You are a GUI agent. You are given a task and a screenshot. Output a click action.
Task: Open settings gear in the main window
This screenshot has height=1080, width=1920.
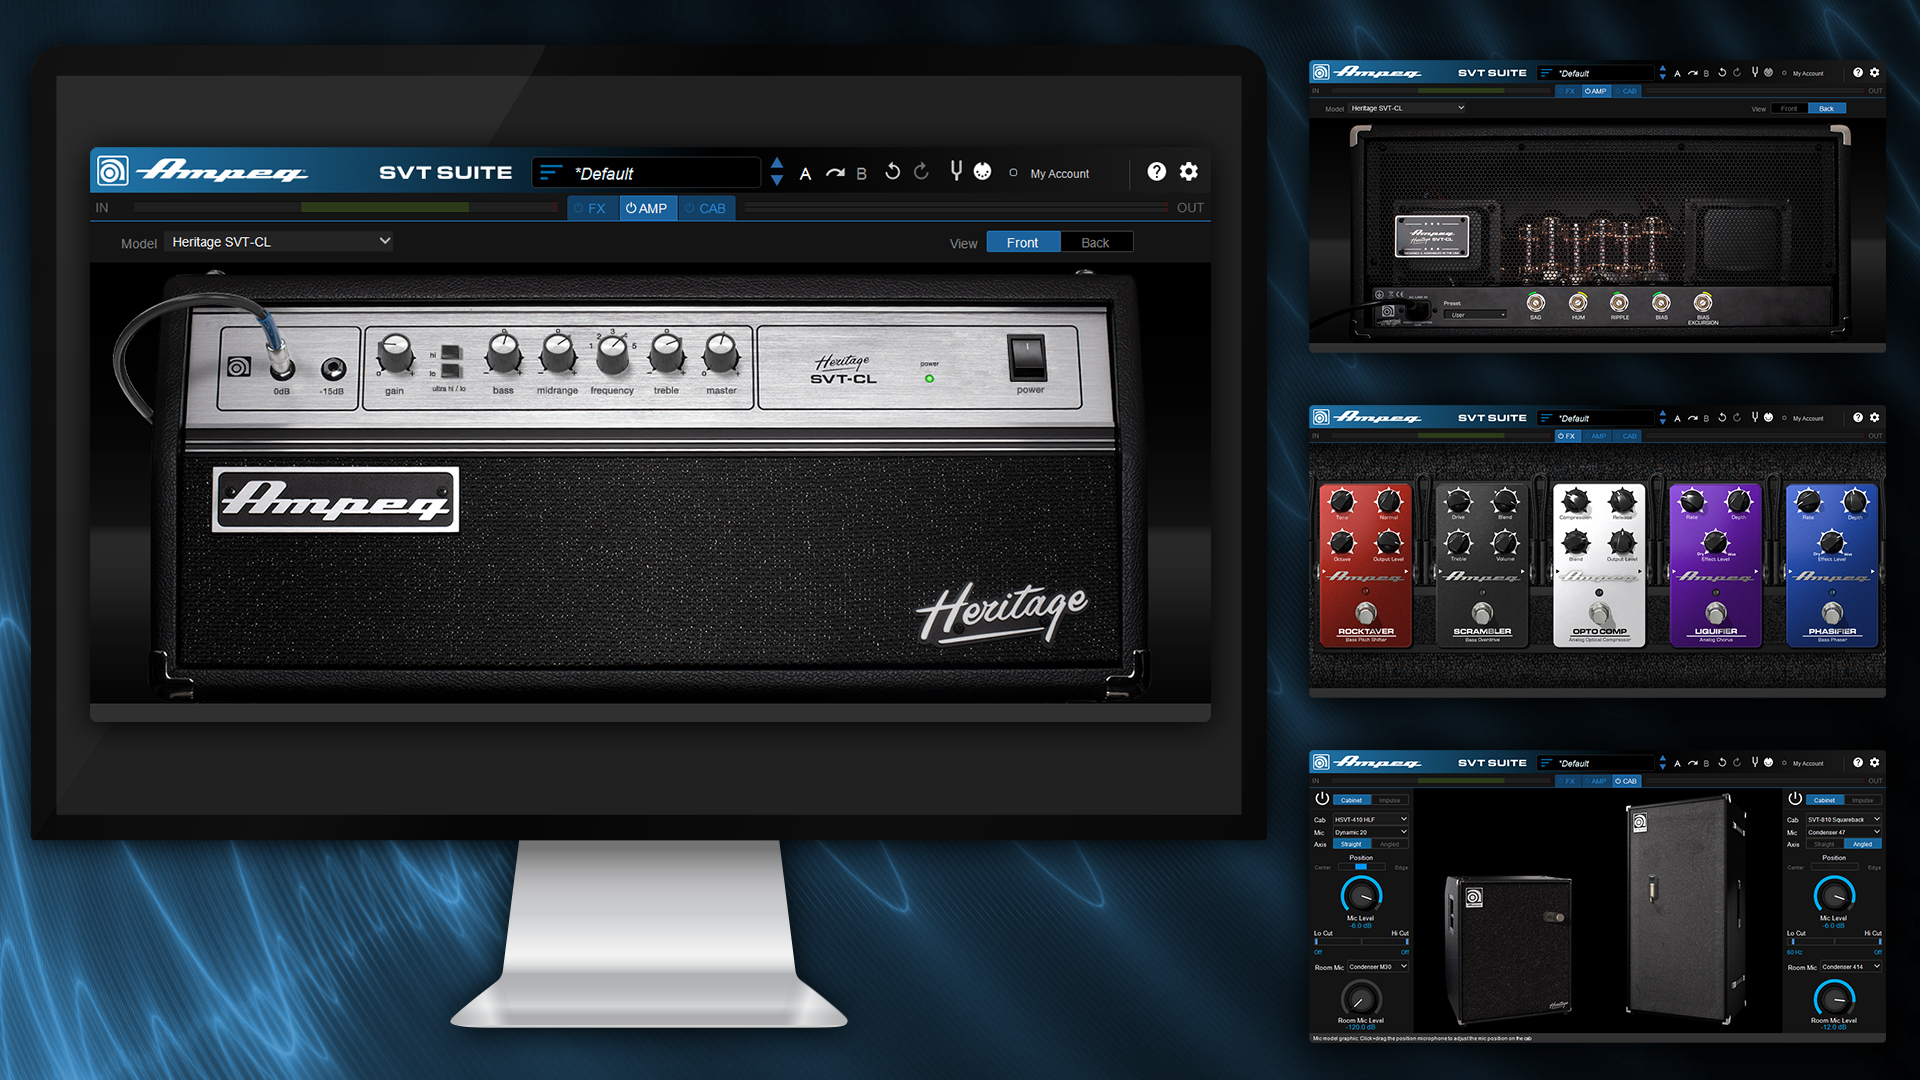point(1189,172)
